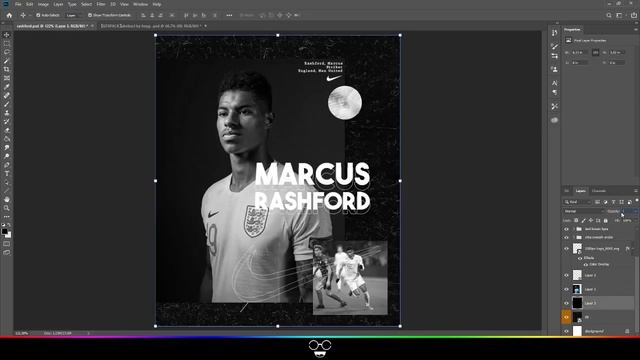
Task: Click the status bar arrow button
Action: (x=89, y=333)
